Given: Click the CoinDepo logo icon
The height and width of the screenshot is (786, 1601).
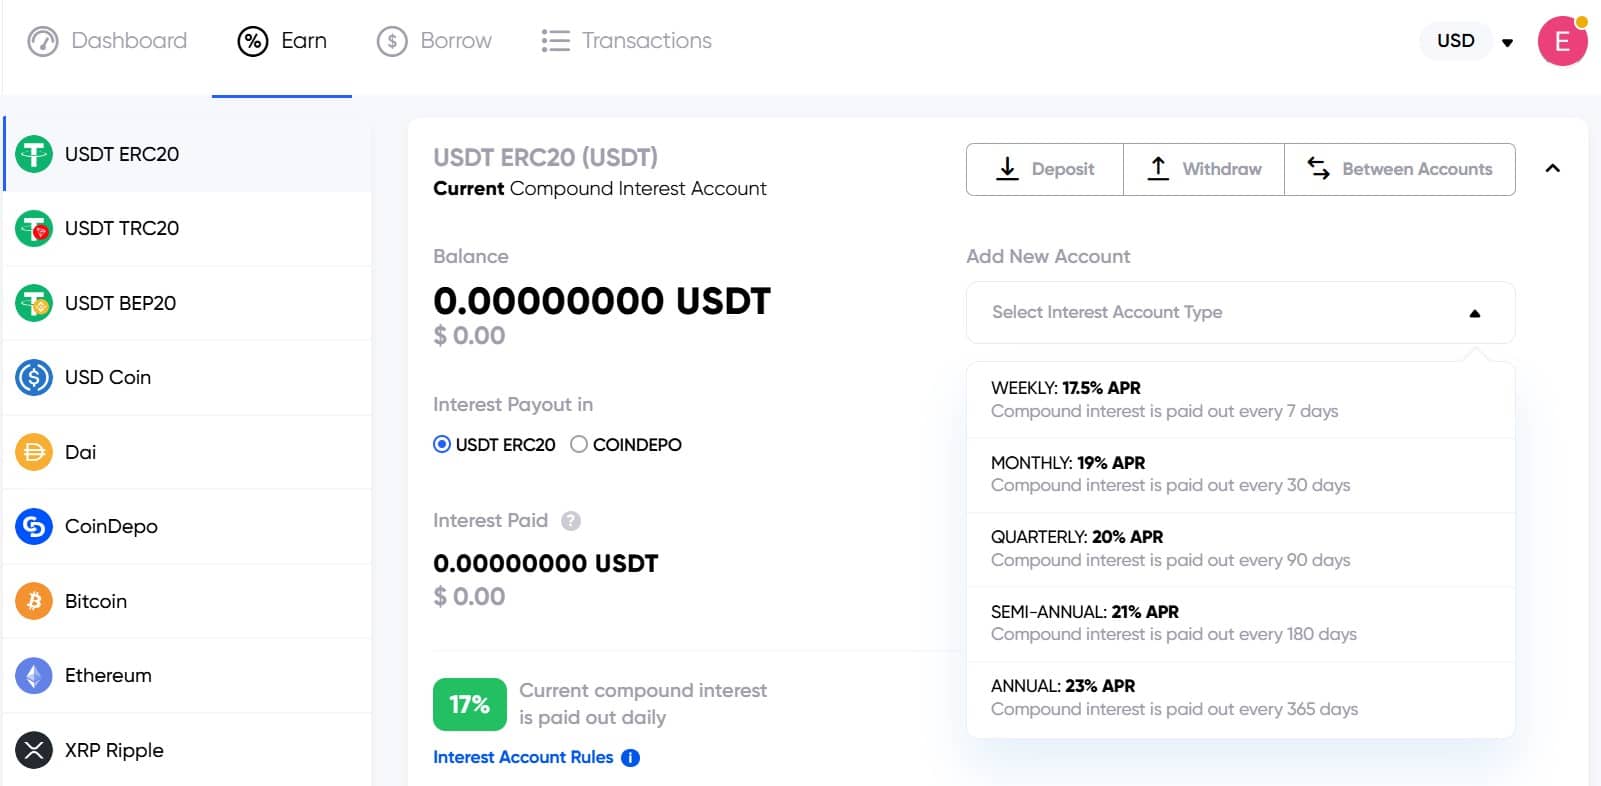Looking at the screenshot, I should pos(34,526).
